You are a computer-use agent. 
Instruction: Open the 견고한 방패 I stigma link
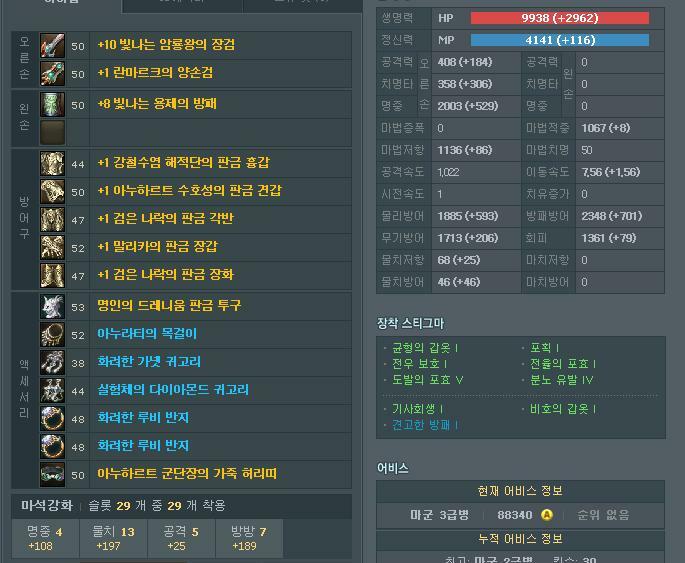pyautogui.click(x=424, y=425)
